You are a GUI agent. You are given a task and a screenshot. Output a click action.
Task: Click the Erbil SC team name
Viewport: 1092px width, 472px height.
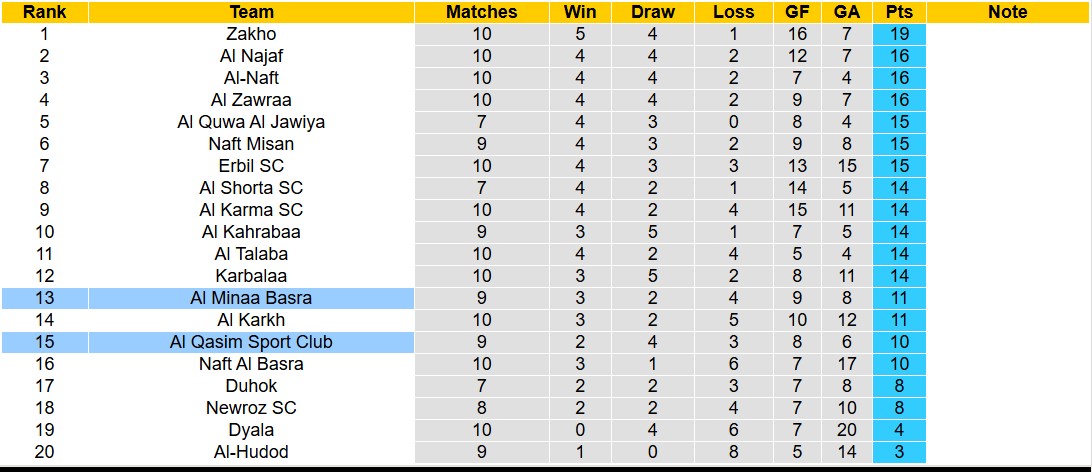coord(251,166)
